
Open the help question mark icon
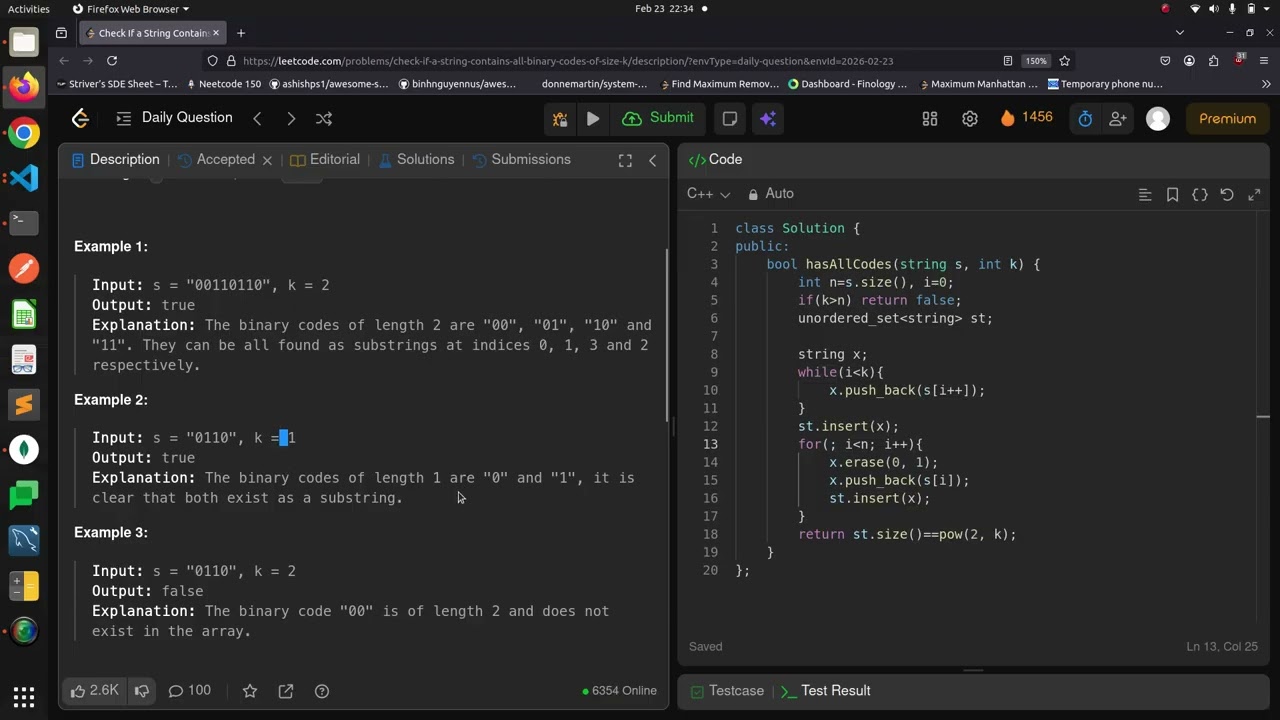point(322,691)
